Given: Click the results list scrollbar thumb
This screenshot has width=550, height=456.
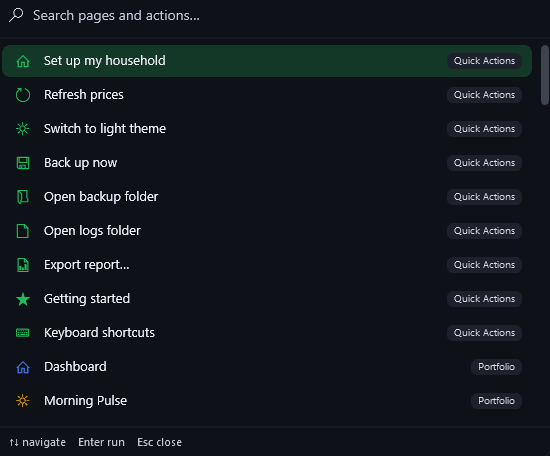Looking at the screenshot, I should coord(545,75).
